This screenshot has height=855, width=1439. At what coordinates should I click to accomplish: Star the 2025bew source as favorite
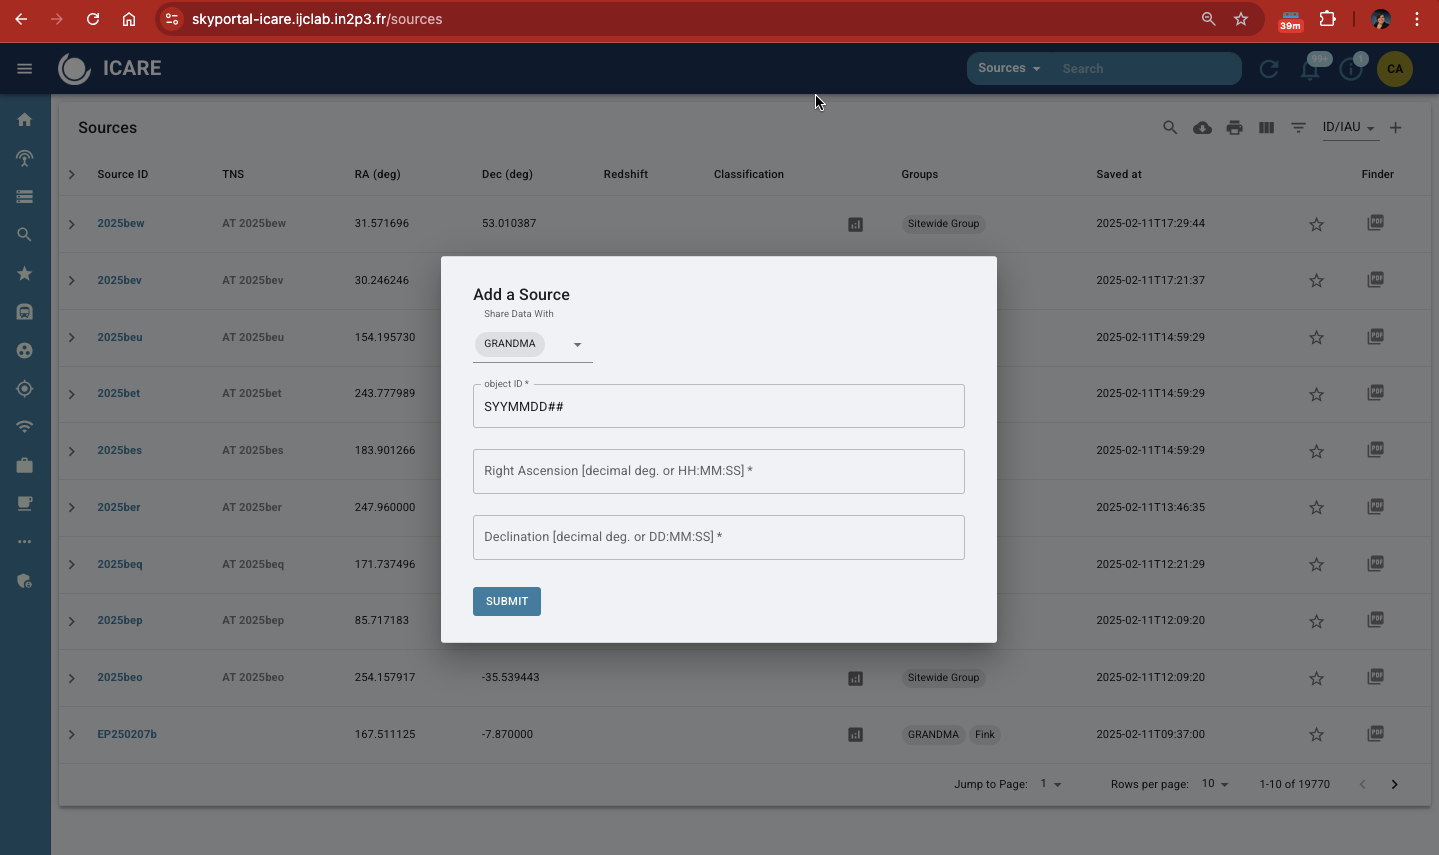1316,225
